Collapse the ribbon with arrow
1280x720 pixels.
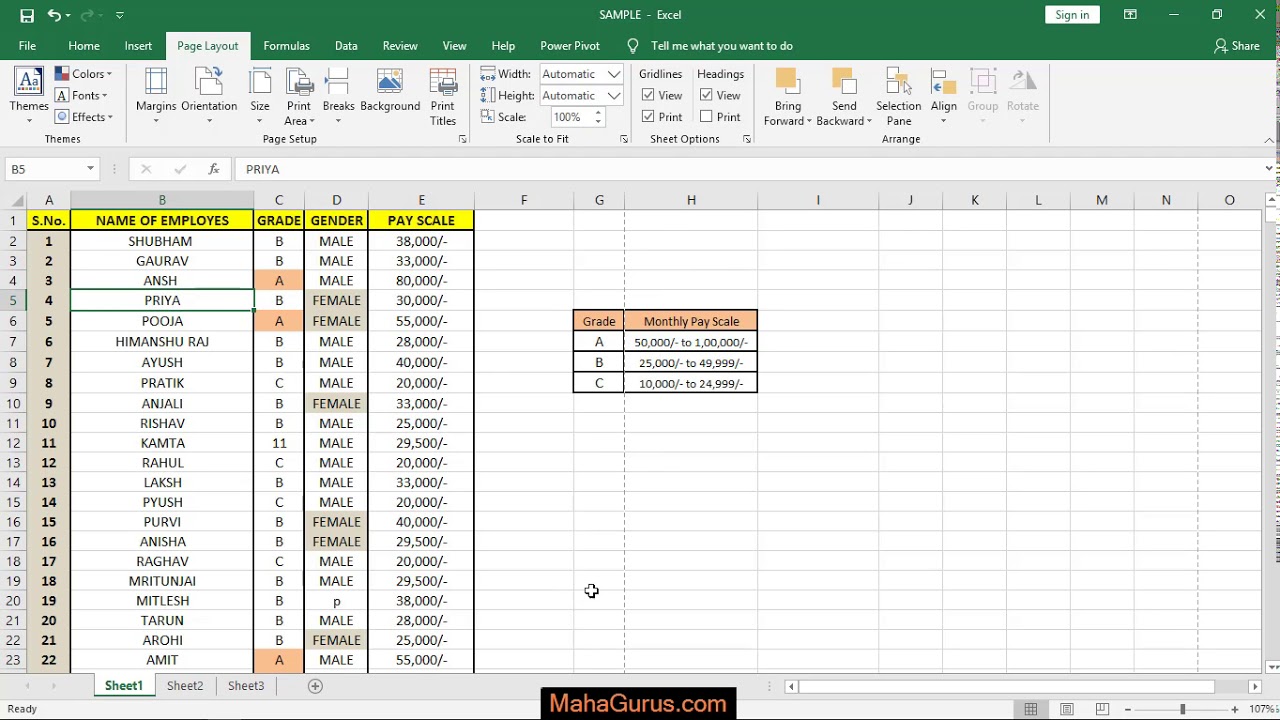click(1270, 139)
